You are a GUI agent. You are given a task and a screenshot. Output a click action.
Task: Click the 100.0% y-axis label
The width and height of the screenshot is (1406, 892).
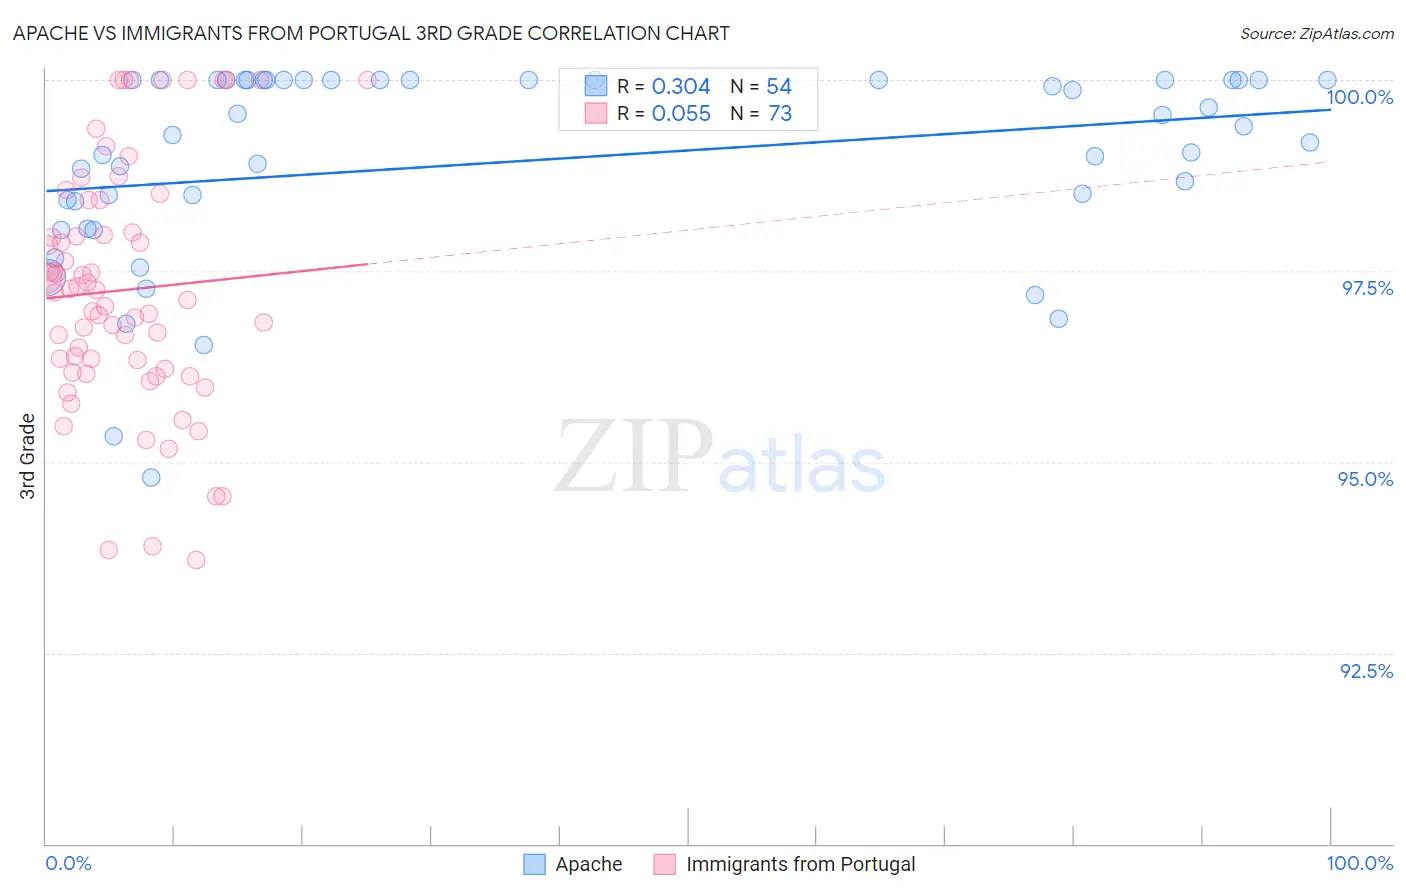1360,97
